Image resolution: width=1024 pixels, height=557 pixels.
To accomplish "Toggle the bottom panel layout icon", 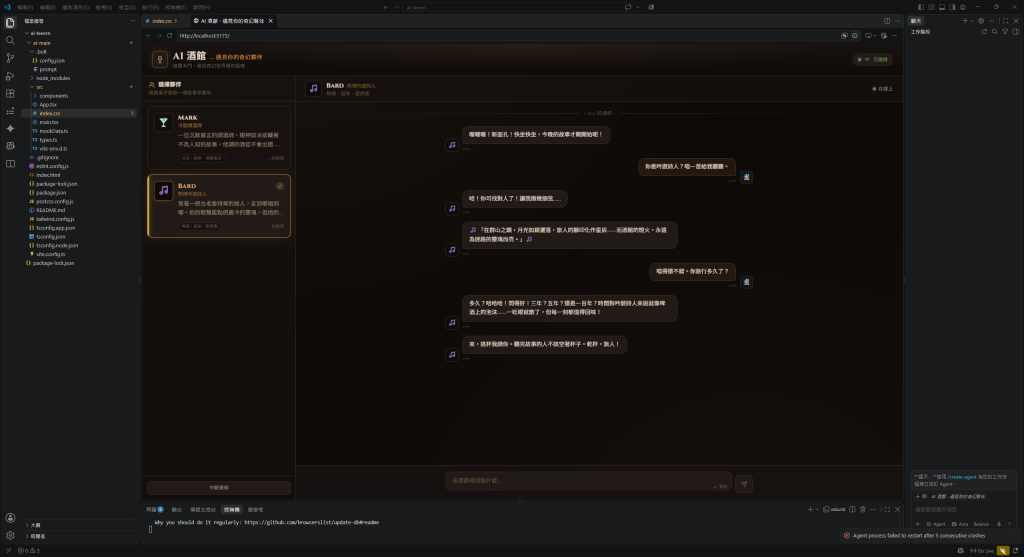I will pos(942,7).
